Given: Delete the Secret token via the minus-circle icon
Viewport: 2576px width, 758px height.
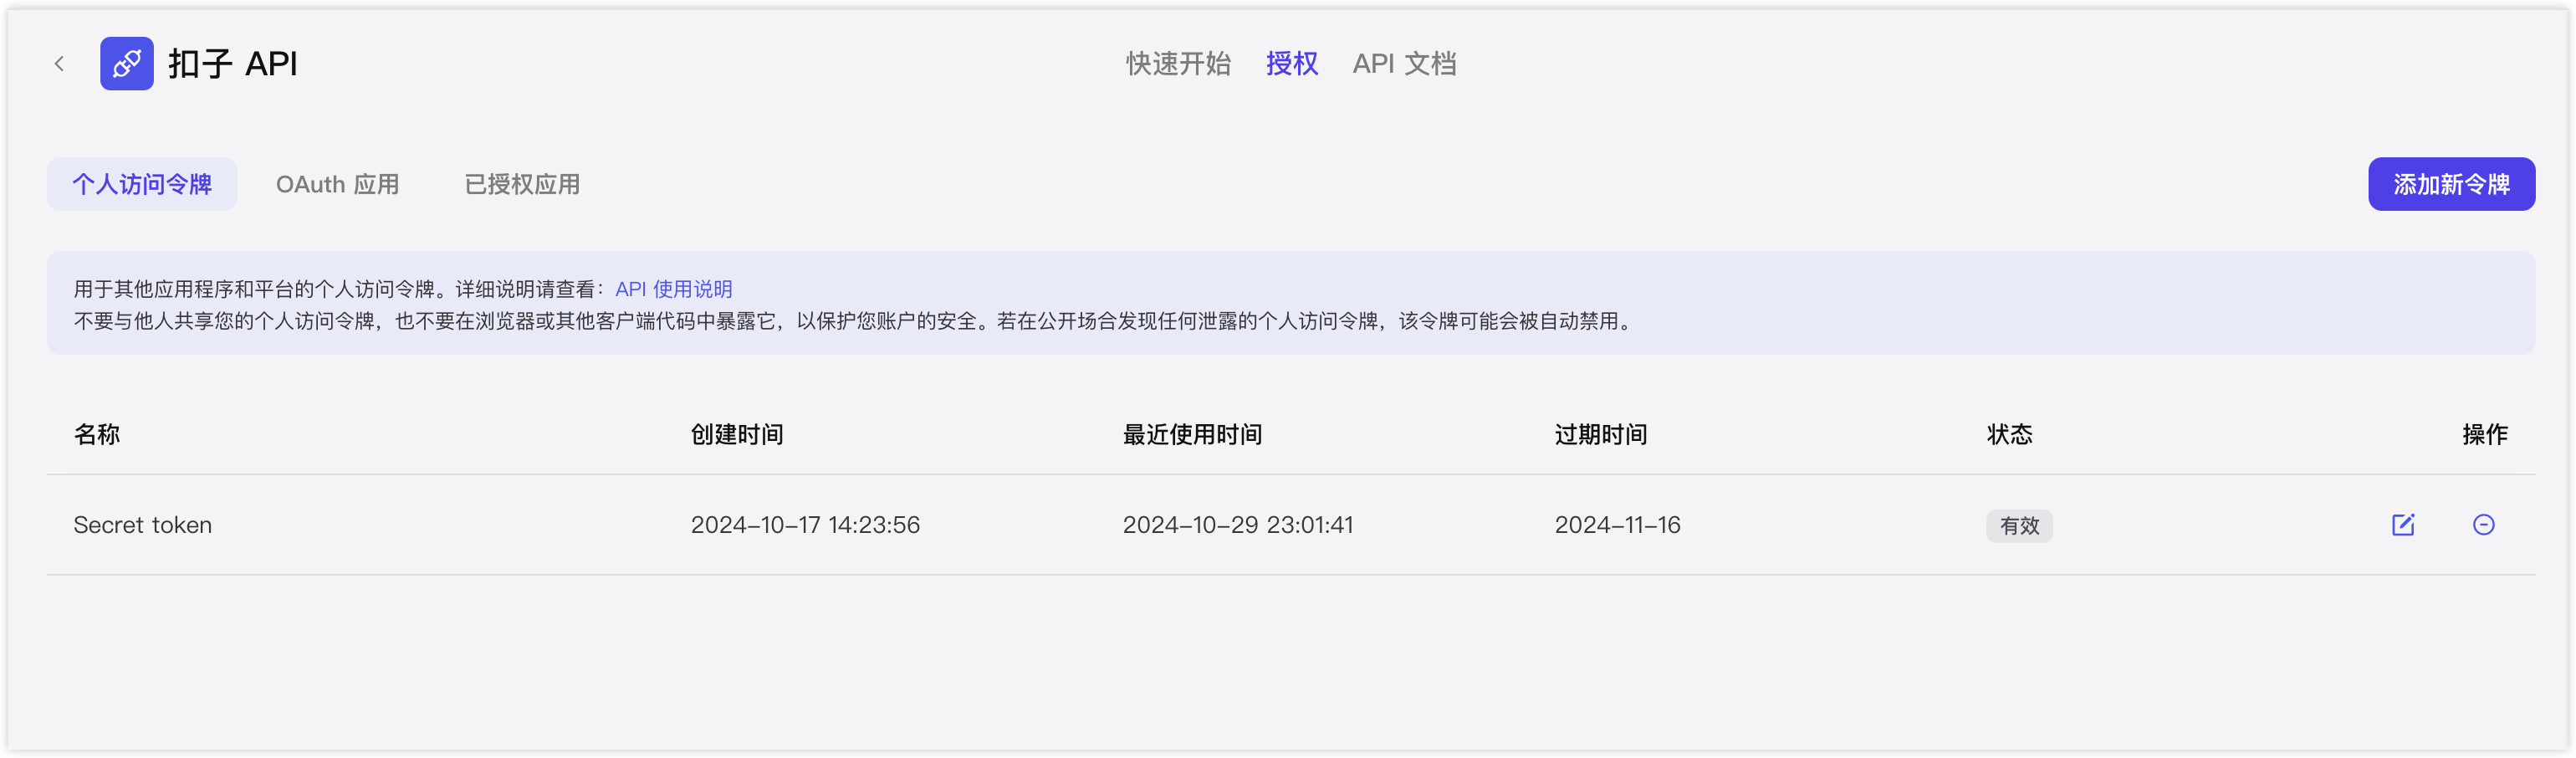Looking at the screenshot, I should click(x=2483, y=525).
